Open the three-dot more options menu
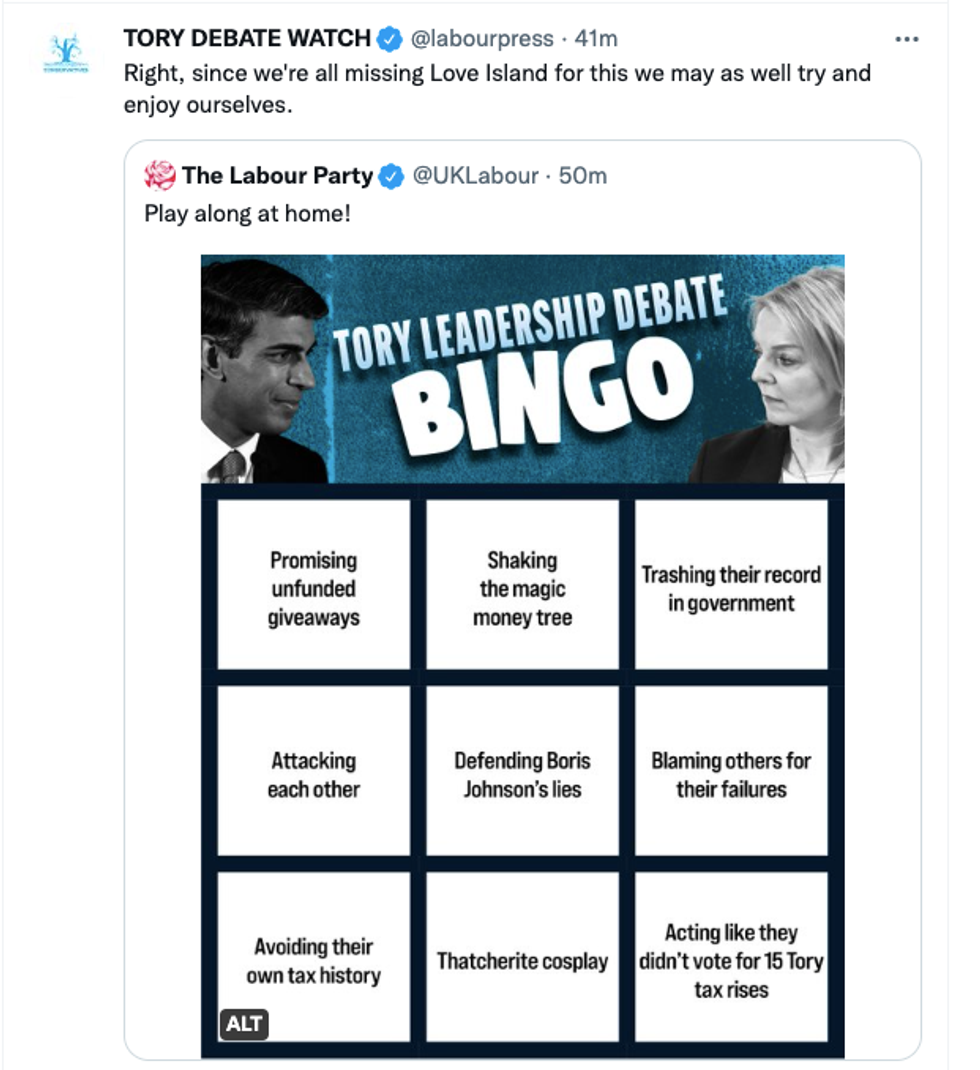 click(906, 39)
